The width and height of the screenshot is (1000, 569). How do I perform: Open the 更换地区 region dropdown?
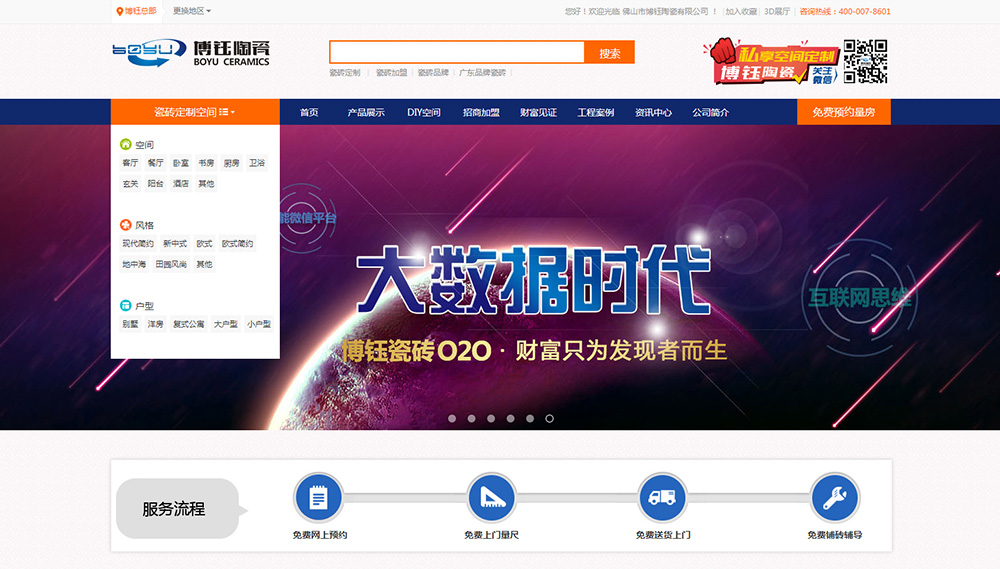(191, 11)
